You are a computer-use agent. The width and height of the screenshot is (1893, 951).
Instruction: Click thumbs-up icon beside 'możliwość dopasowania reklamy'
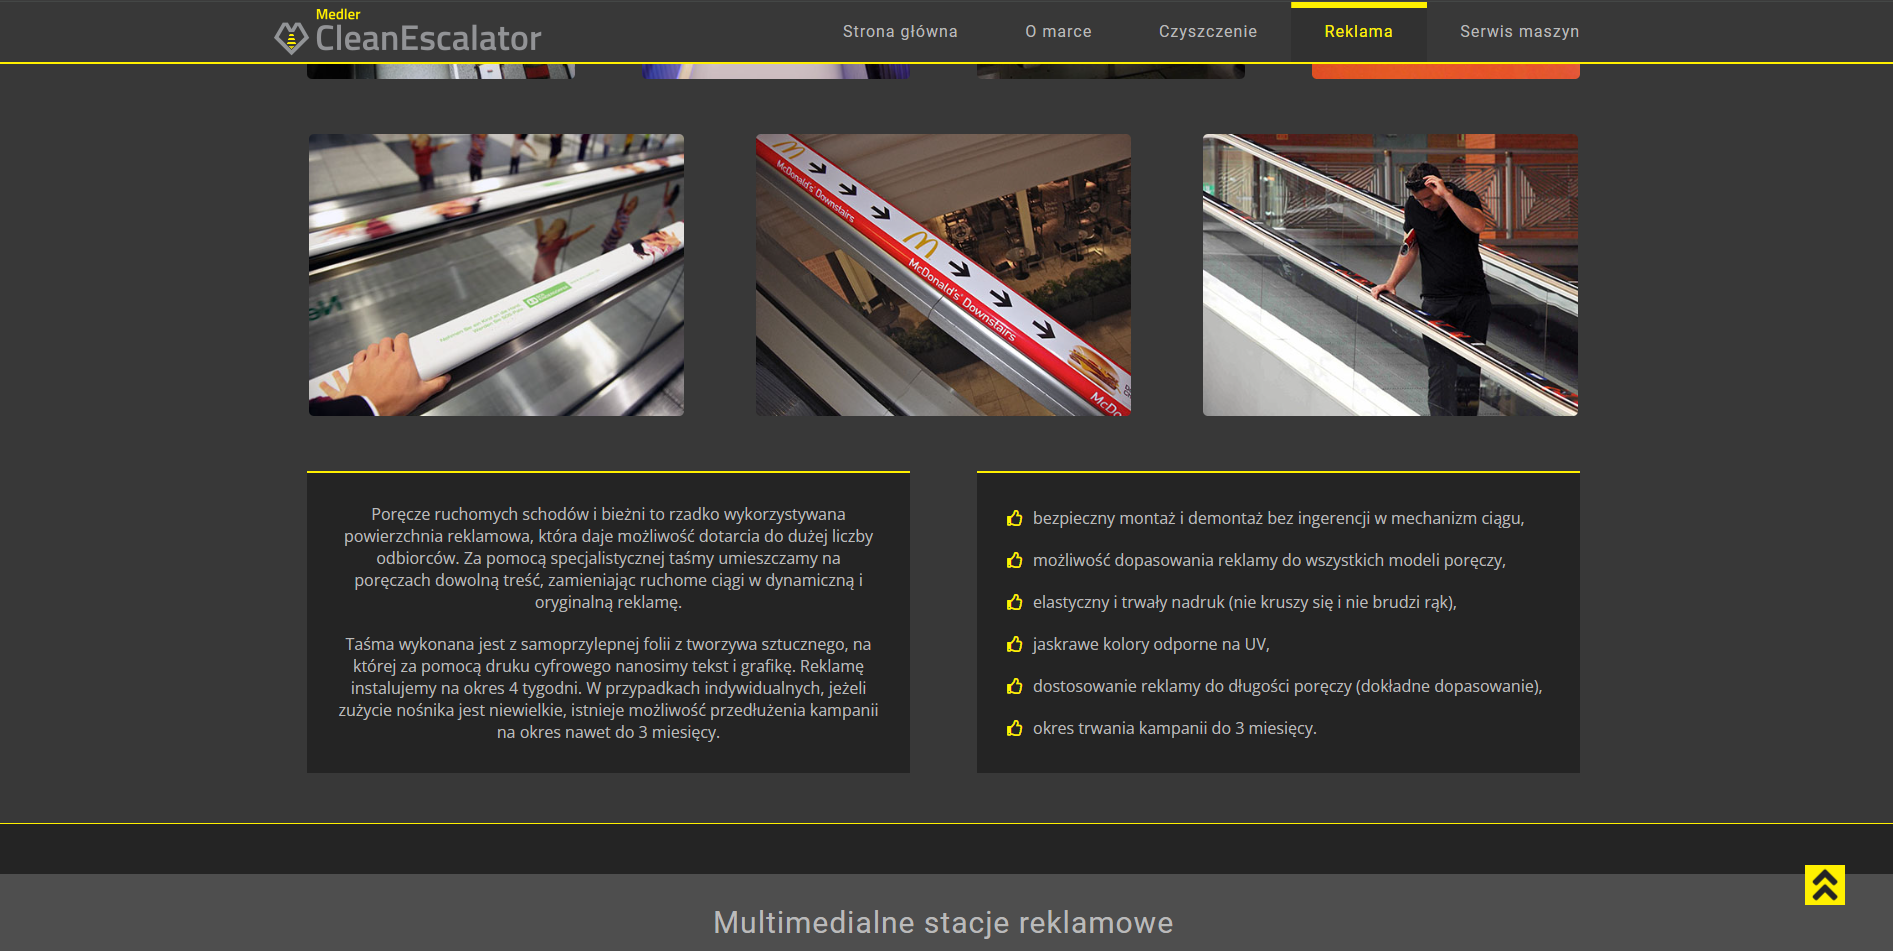(x=1014, y=560)
